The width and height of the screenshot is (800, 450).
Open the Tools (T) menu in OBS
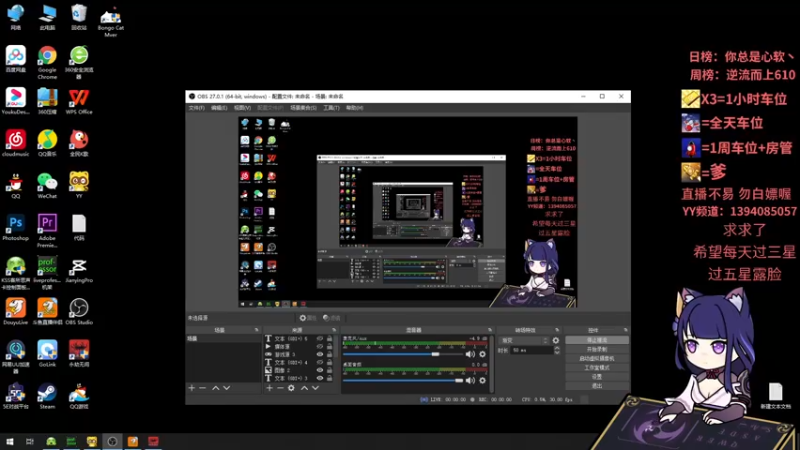[x=331, y=108]
